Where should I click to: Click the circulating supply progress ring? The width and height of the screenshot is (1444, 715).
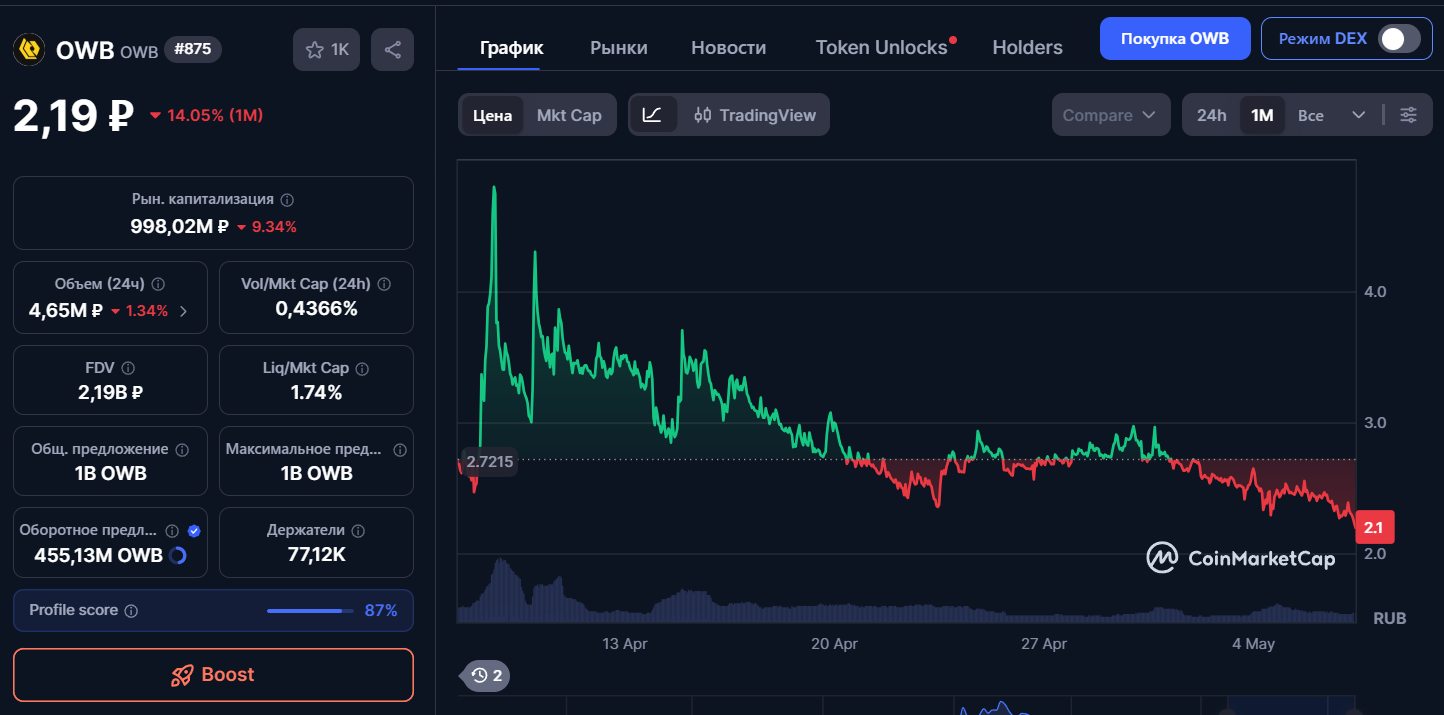(178, 555)
